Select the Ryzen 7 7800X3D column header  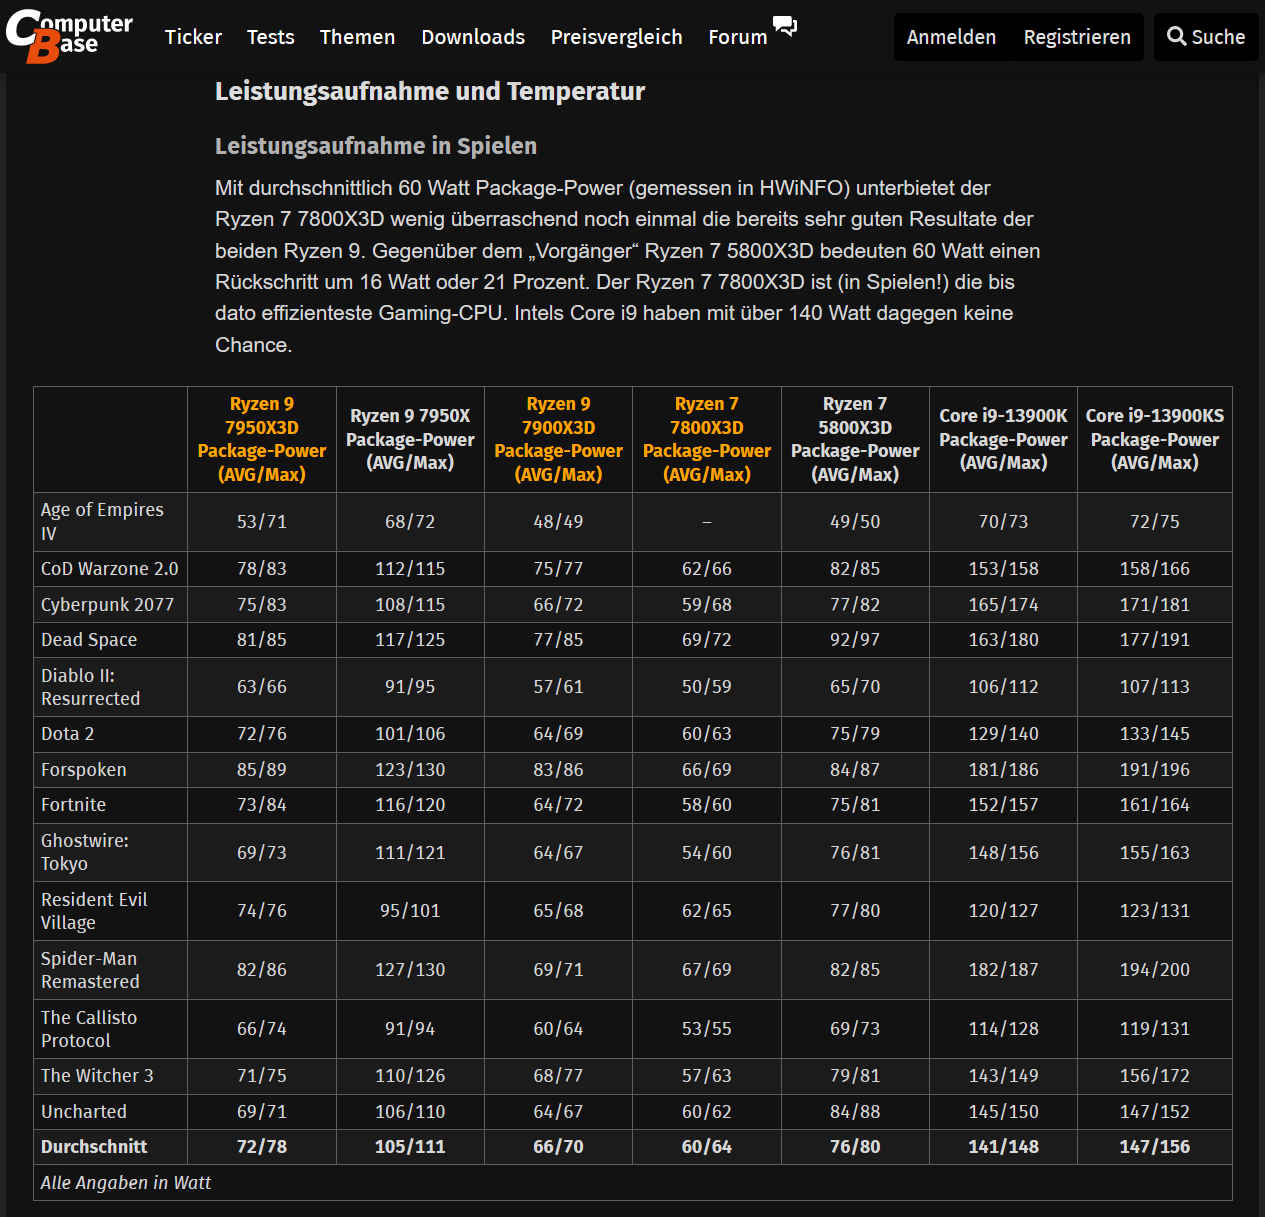click(x=707, y=439)
